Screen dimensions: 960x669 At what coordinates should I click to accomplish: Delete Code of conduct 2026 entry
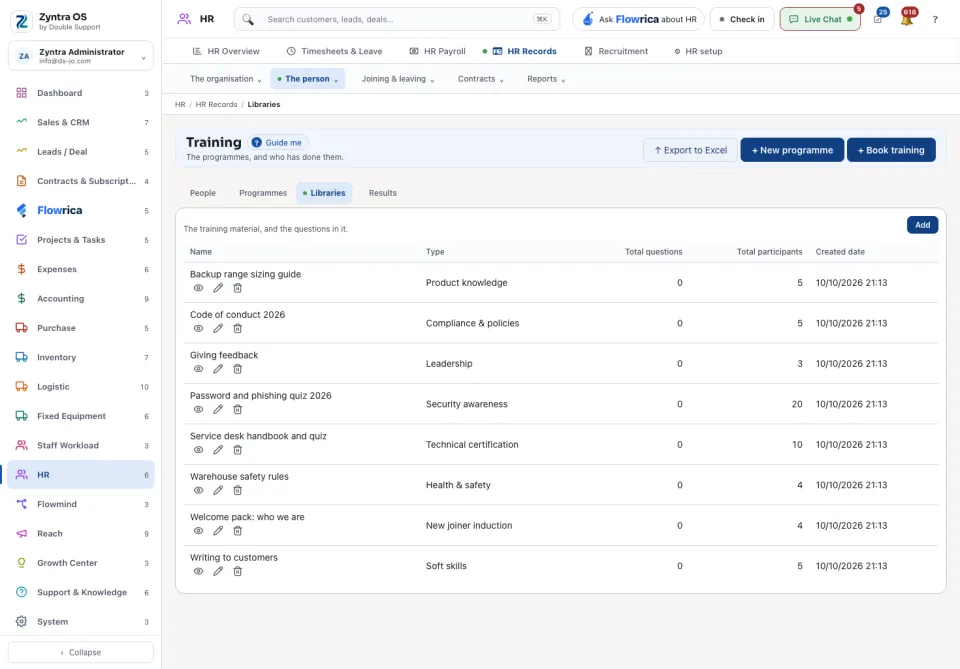click(x=238, y=329)
